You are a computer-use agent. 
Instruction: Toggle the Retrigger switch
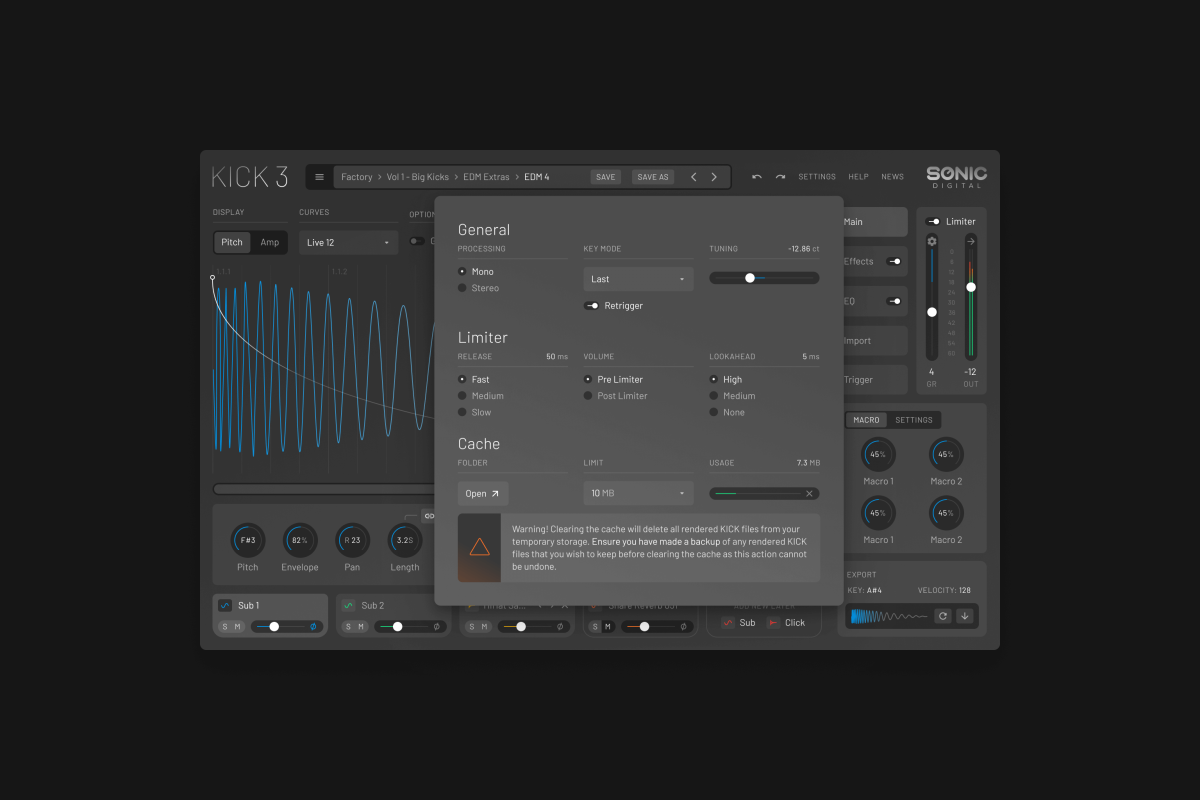coord(592,306)
